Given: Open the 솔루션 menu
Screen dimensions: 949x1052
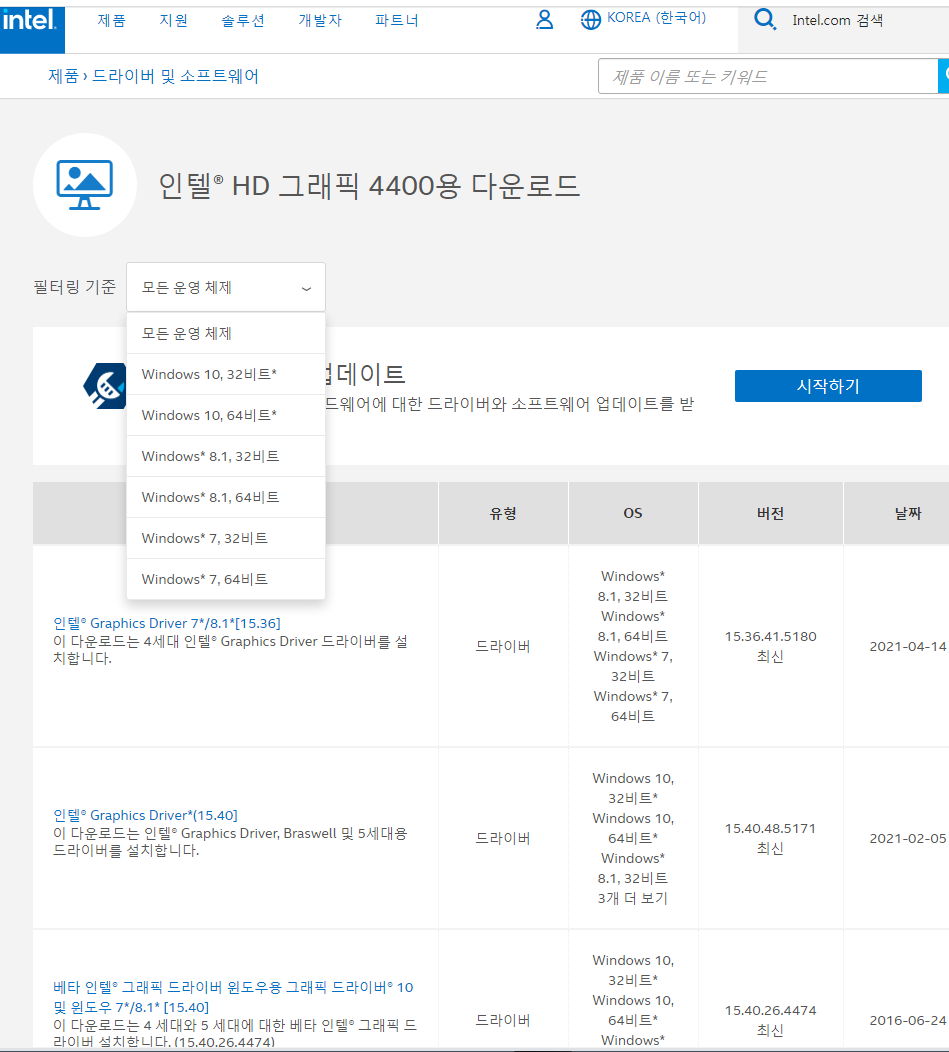Looking at the screenshot, I should [x=243, y=20].
